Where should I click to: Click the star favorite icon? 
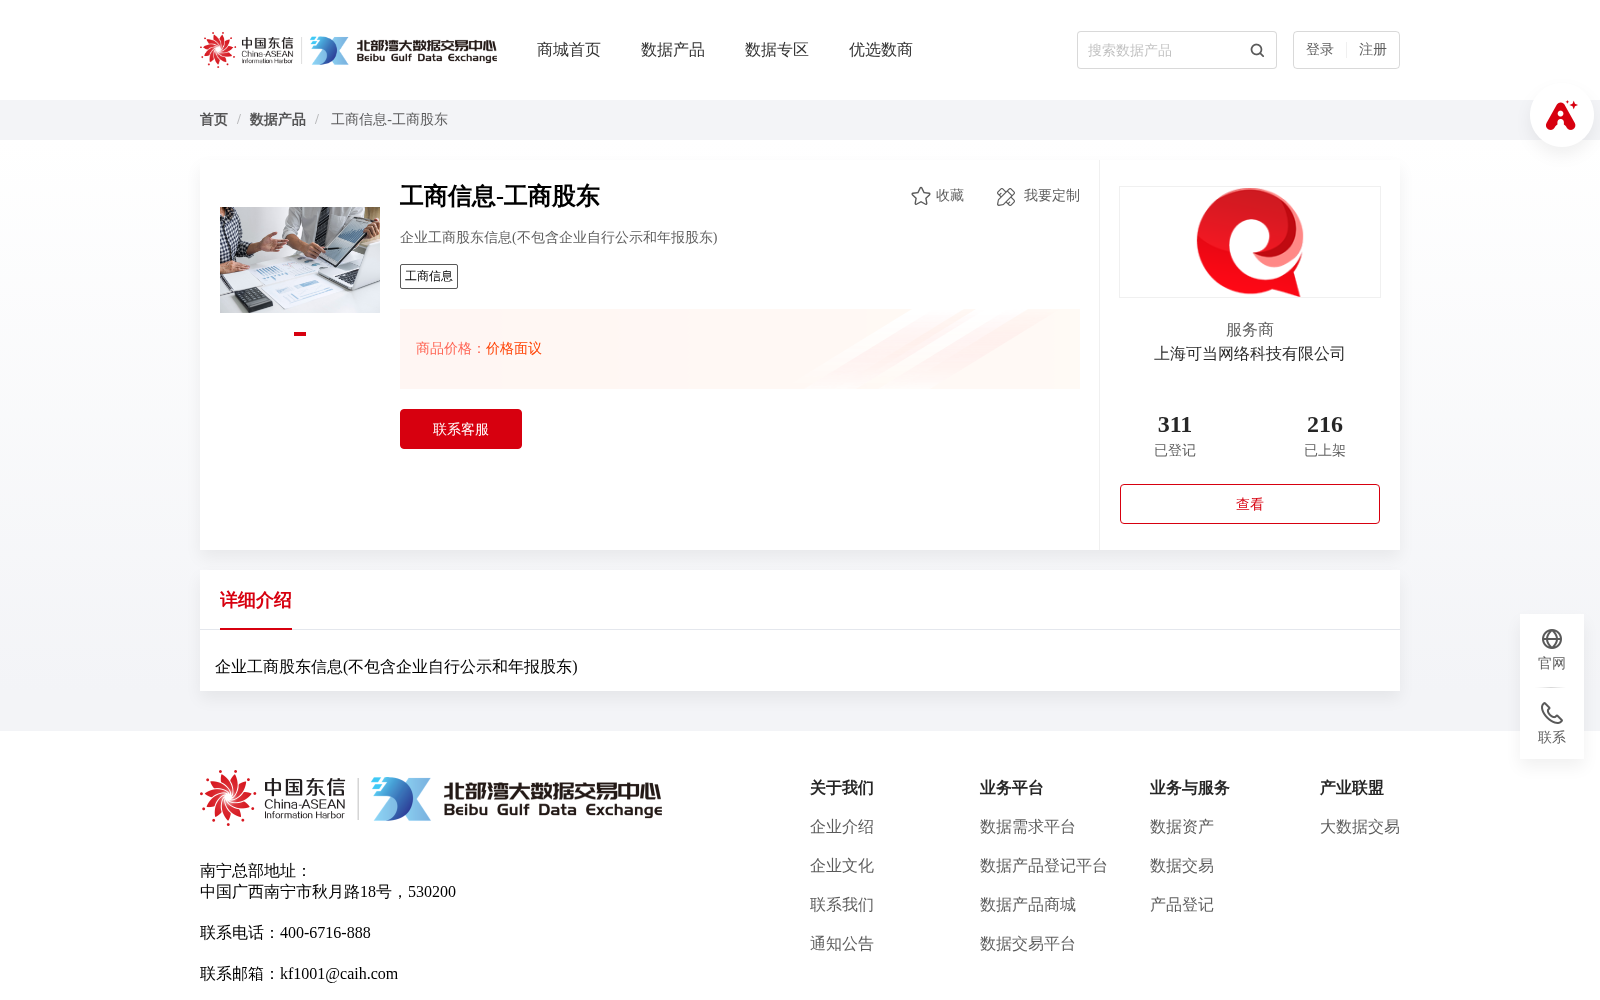tap(921, 196)
